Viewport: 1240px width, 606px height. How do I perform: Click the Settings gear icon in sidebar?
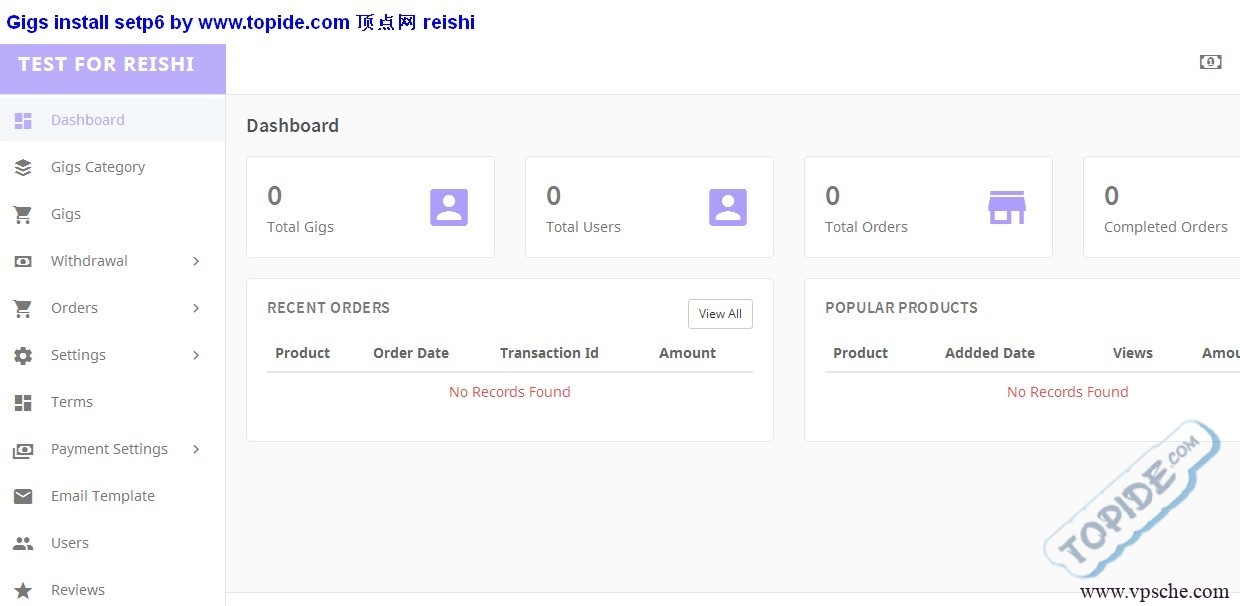[23, 355]
